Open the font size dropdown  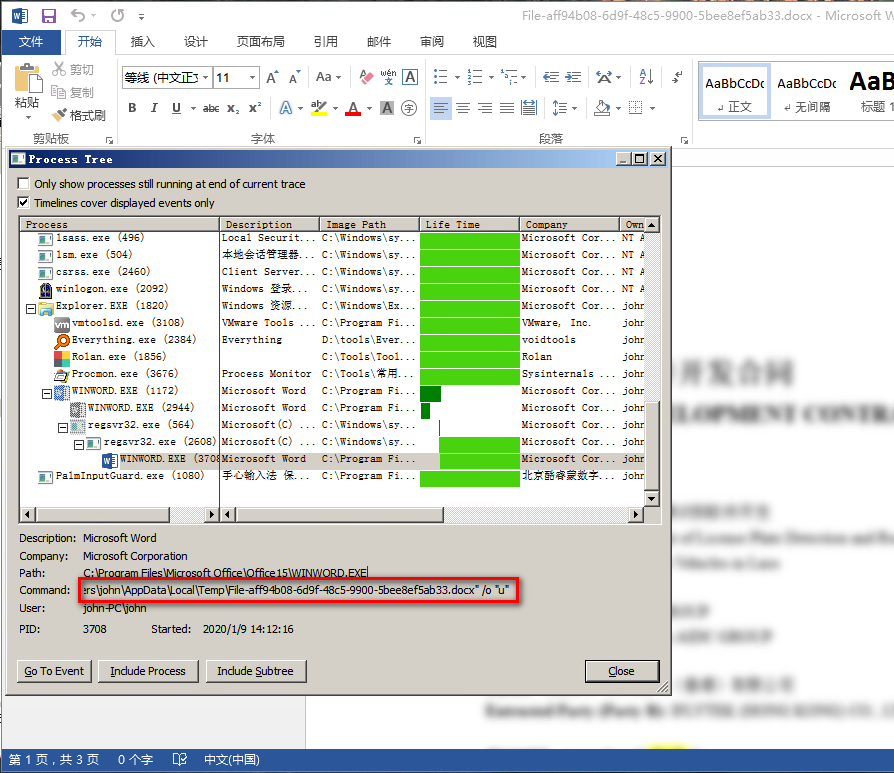(x=252, y=77)
